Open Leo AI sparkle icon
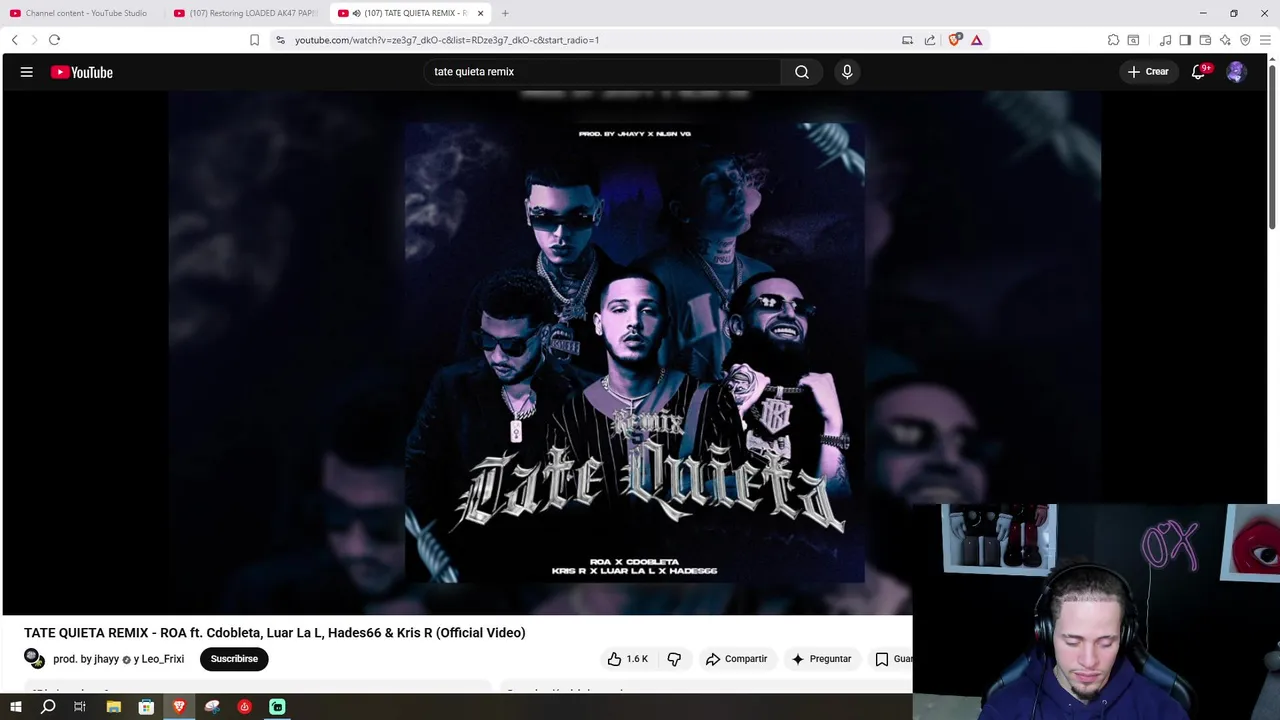 pos(1225,40)
